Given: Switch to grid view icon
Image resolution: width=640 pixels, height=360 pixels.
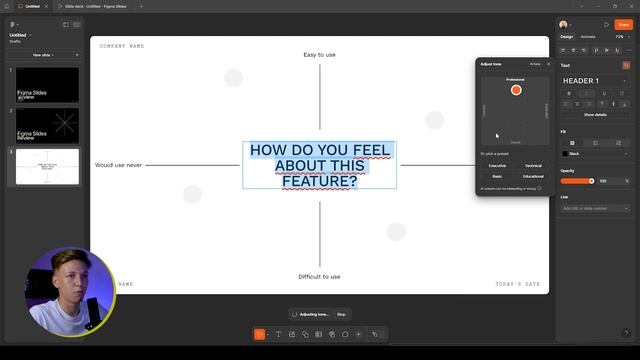Looking at the screenshot, I should click(x=76, y=24).
